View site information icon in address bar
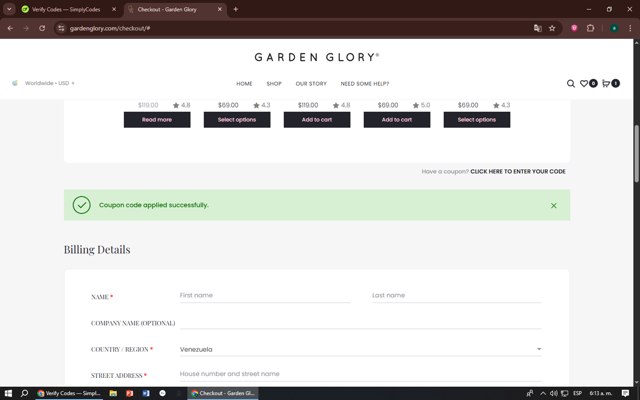The width and height of the screenshot is (640, 400). click(x=61, y=28)
